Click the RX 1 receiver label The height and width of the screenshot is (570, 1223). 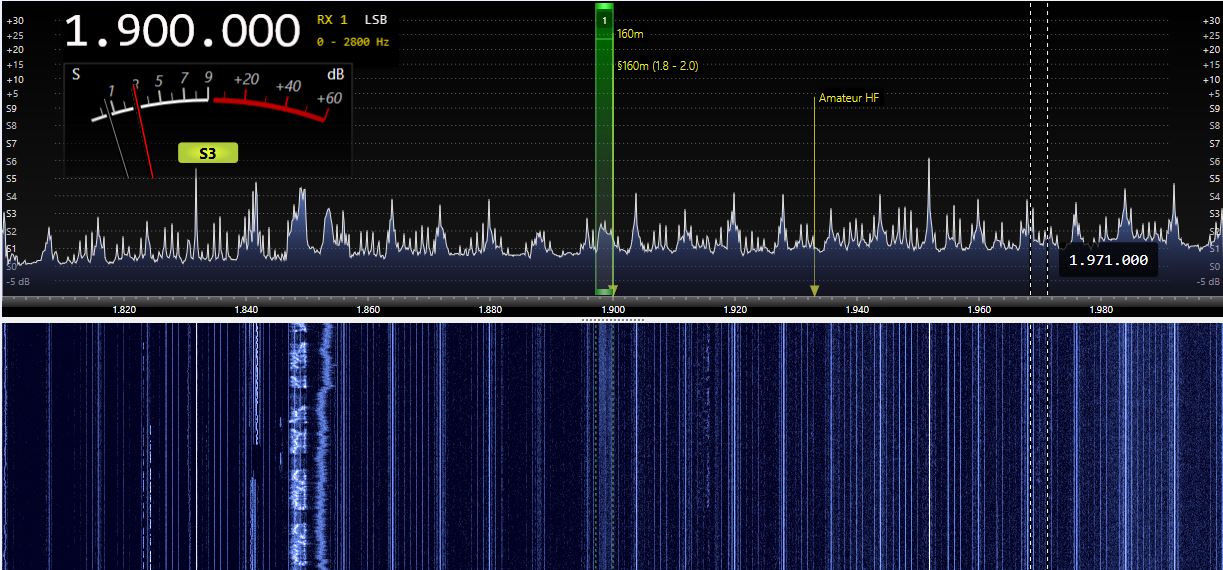(332, 20)
